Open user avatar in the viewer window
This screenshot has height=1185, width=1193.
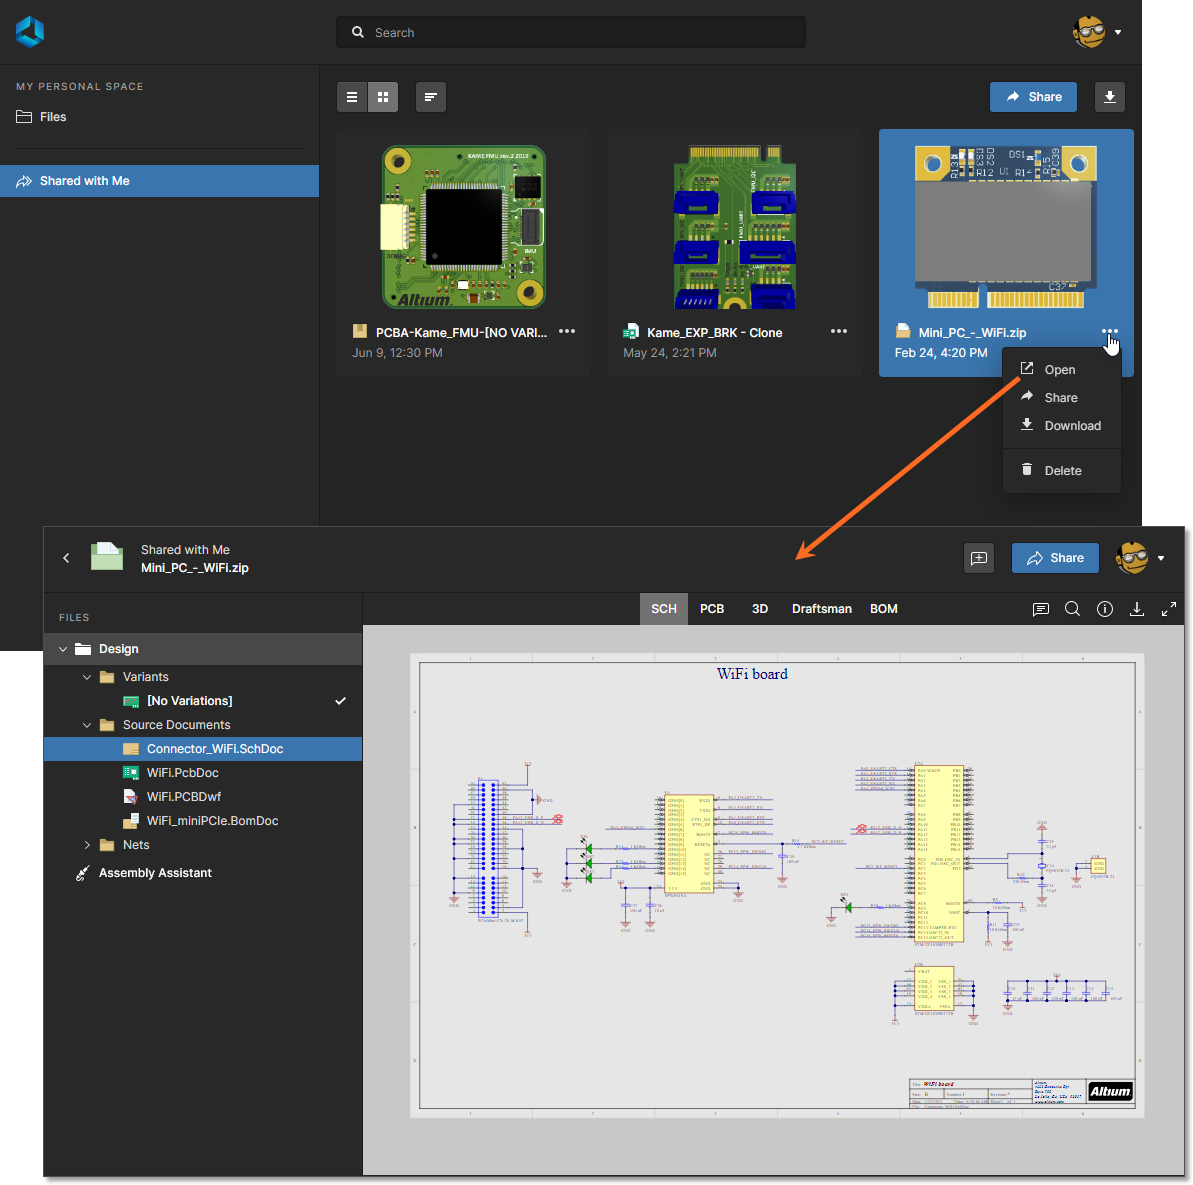[x=1132, y=558]
